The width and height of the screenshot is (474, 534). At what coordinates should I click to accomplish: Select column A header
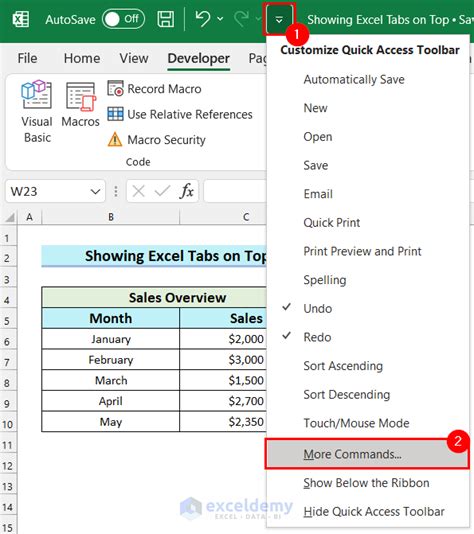click(x=30, y=217)
